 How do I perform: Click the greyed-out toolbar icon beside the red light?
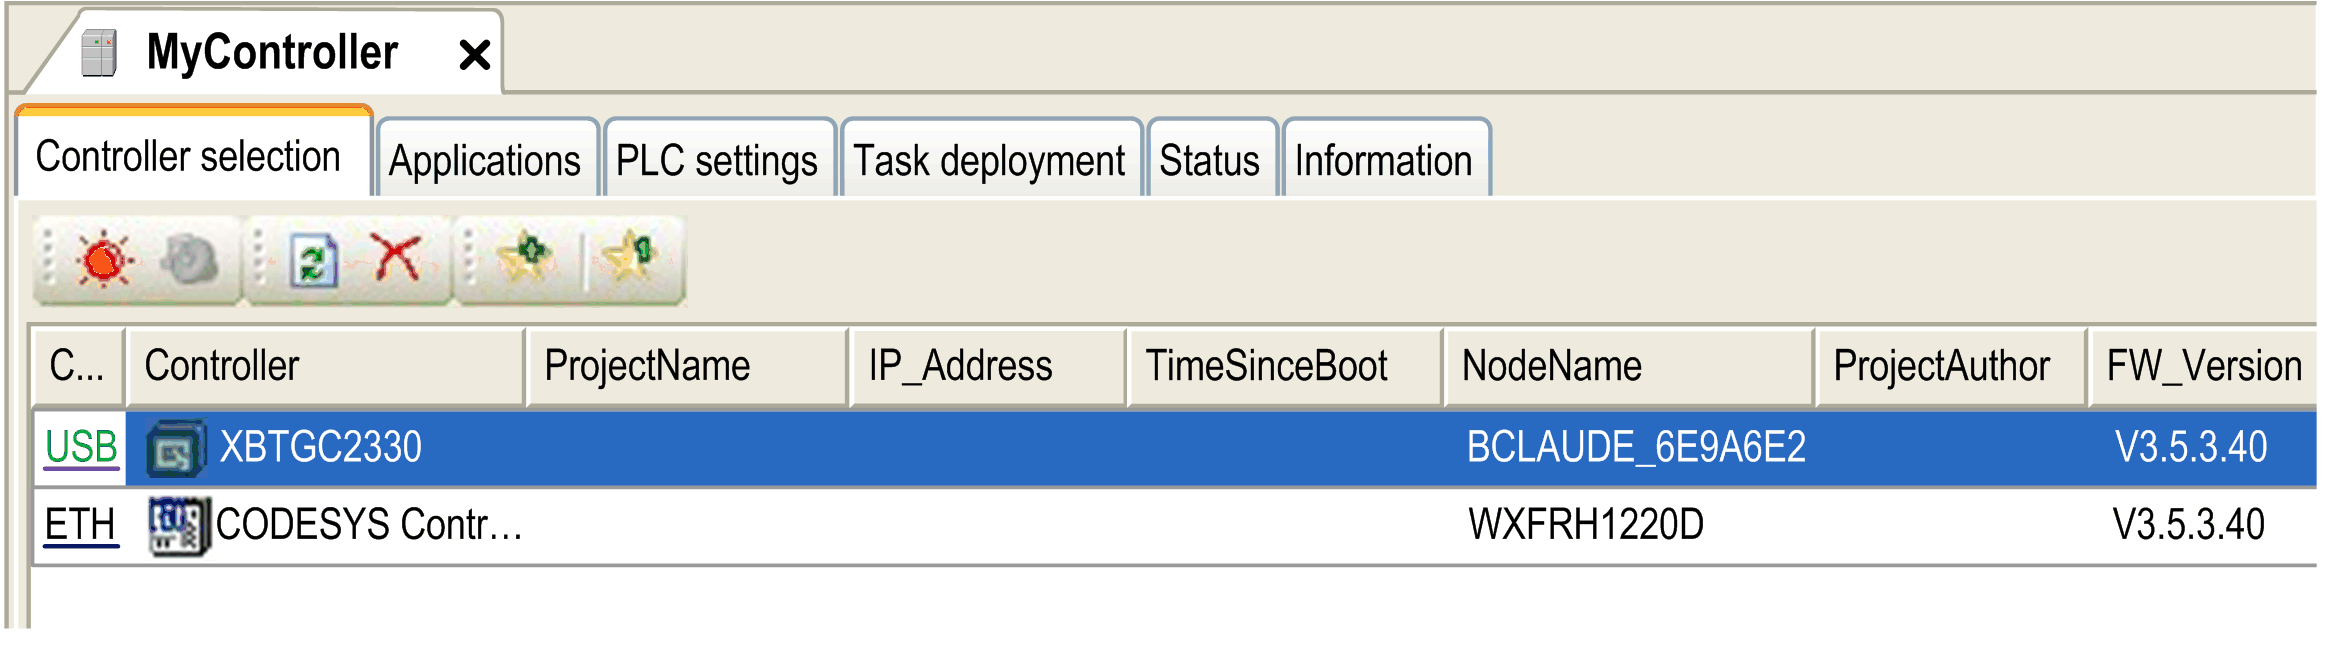pyautogui.click(x=191, y=260)
